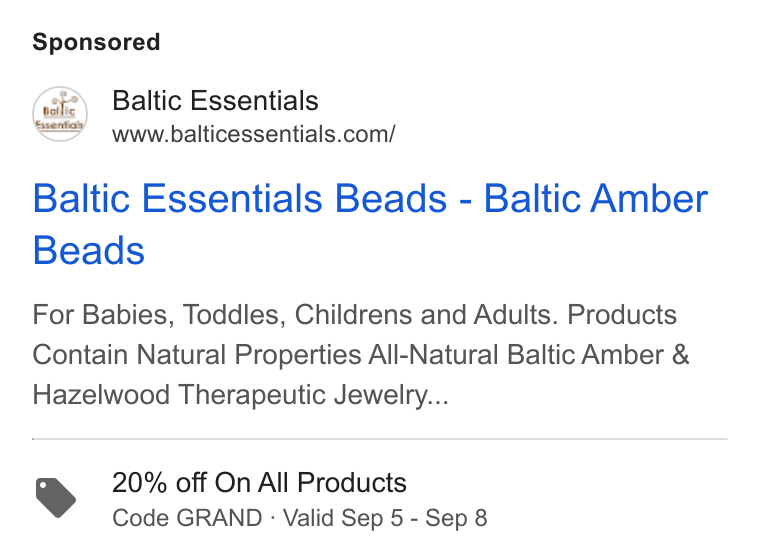This screenshot has width=760, height=556.
Task: Click the Contain Natural Properties description line
Action: 361,354
